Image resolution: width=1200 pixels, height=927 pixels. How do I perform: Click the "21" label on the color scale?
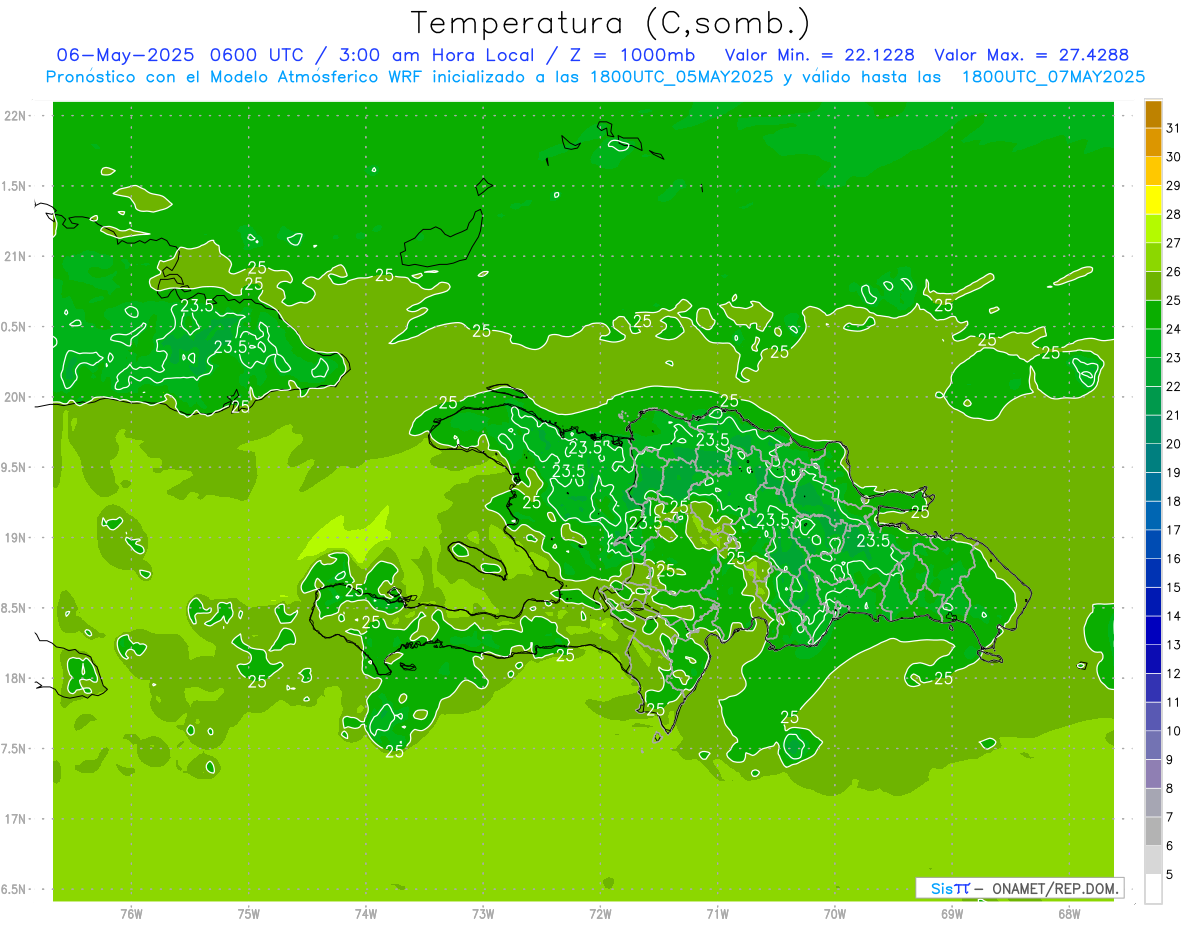(1174, 415)
